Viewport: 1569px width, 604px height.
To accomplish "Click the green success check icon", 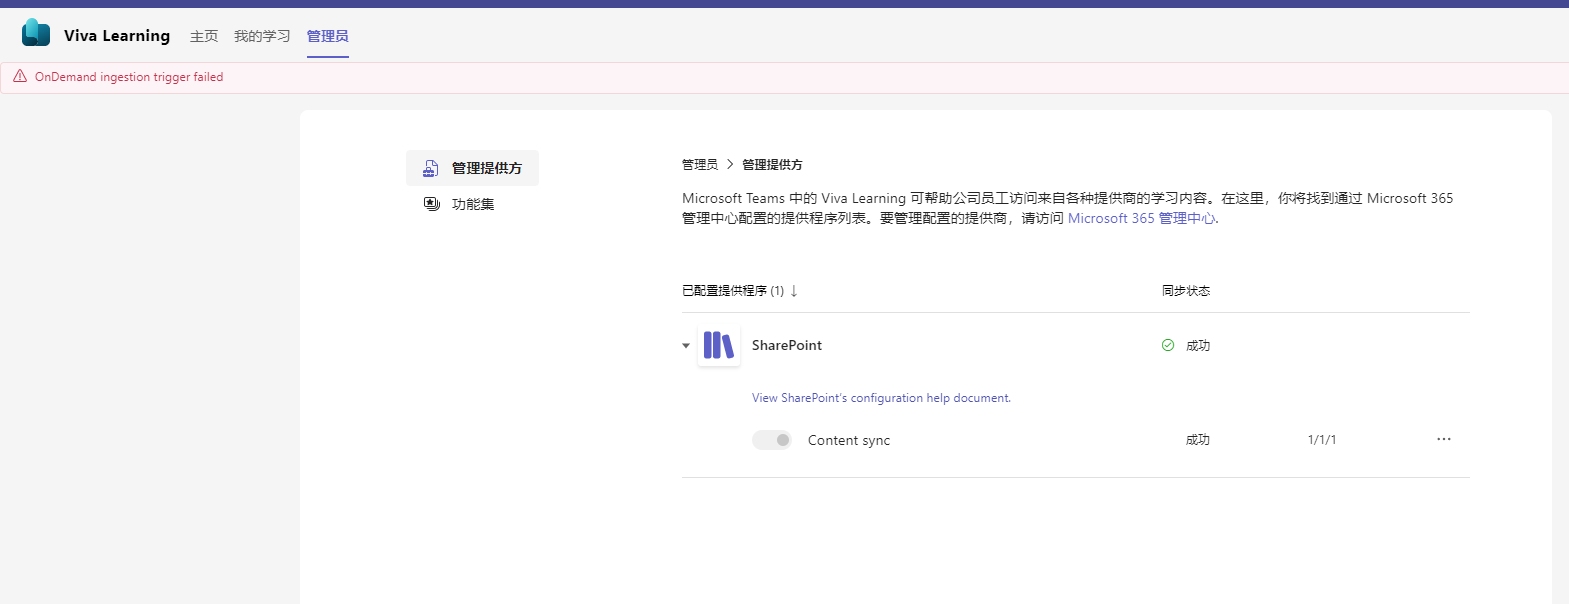I will point(1168,345).
